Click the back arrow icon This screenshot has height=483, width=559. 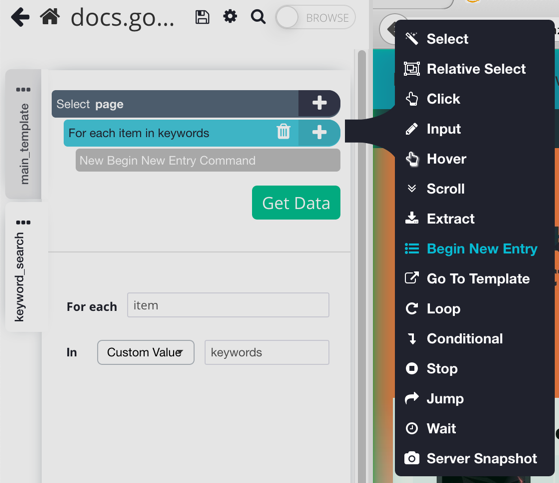[20, 17]
